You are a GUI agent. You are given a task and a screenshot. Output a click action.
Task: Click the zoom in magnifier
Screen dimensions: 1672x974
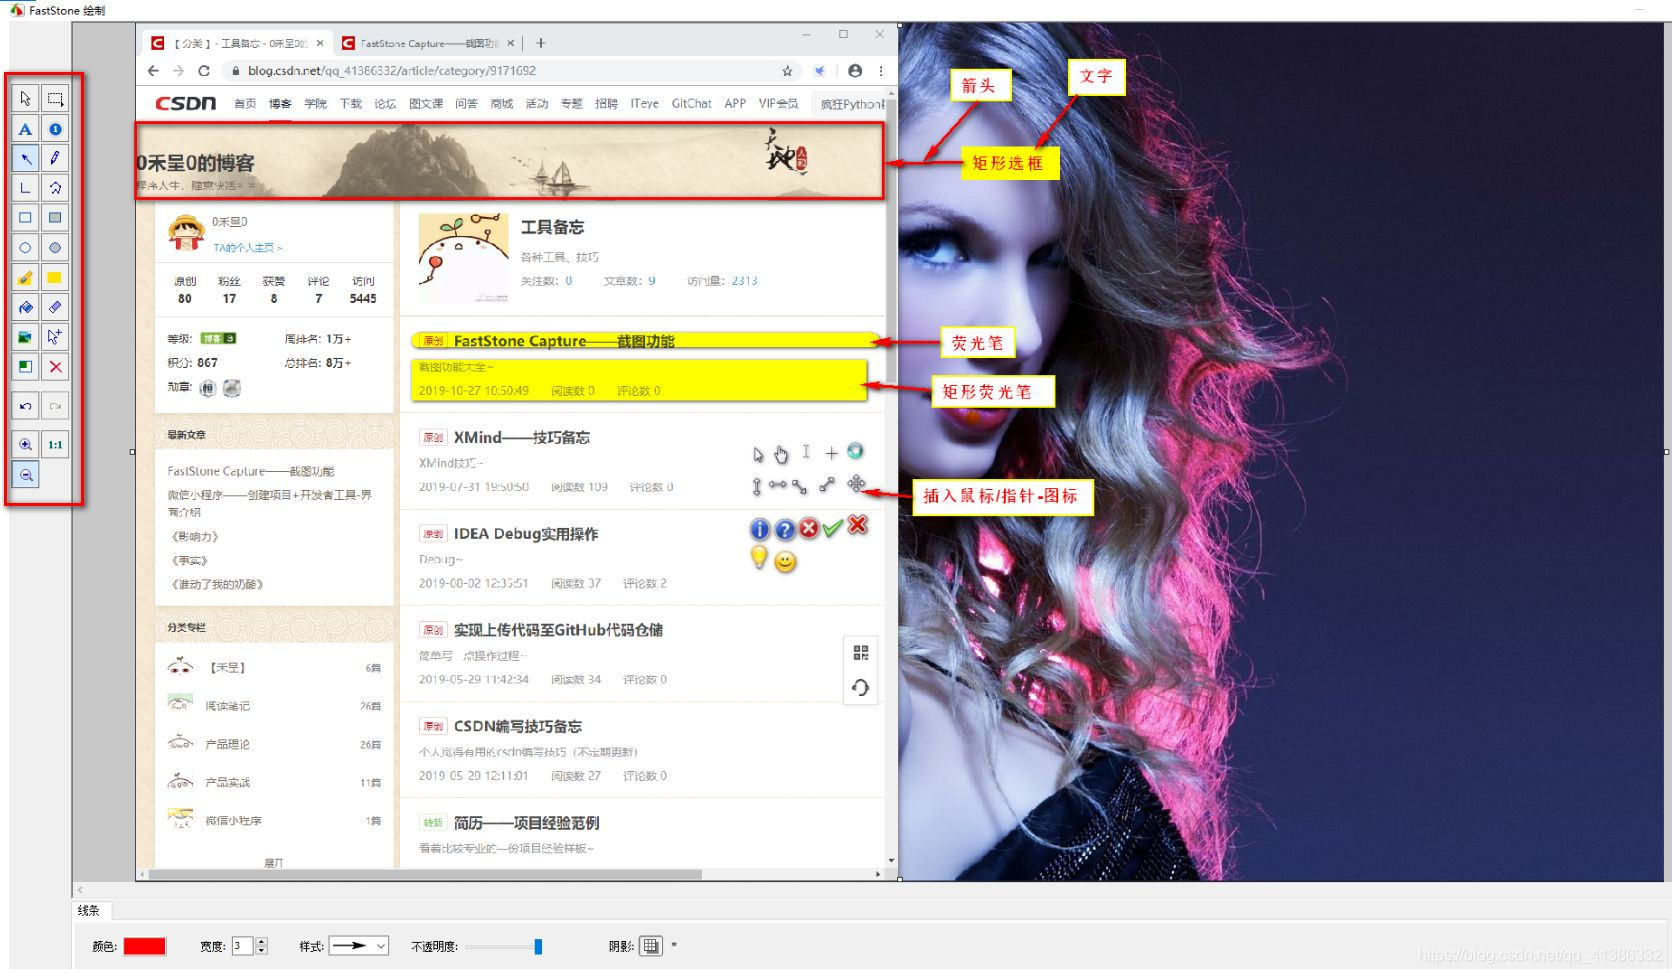click(26, 445)
